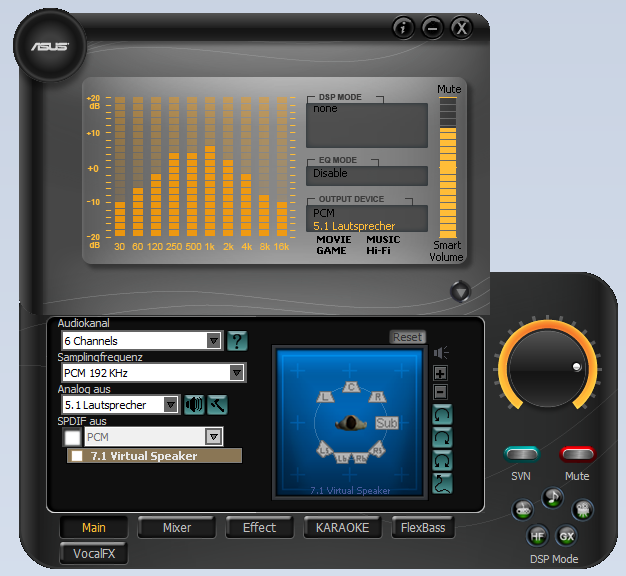Click the OUTPUT DEVICE PCM display box
Screen dimensions: 626x576
pos(367,218)
